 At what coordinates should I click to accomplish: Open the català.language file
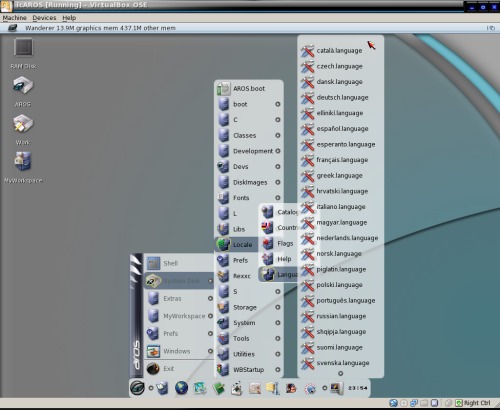[340, 51]
